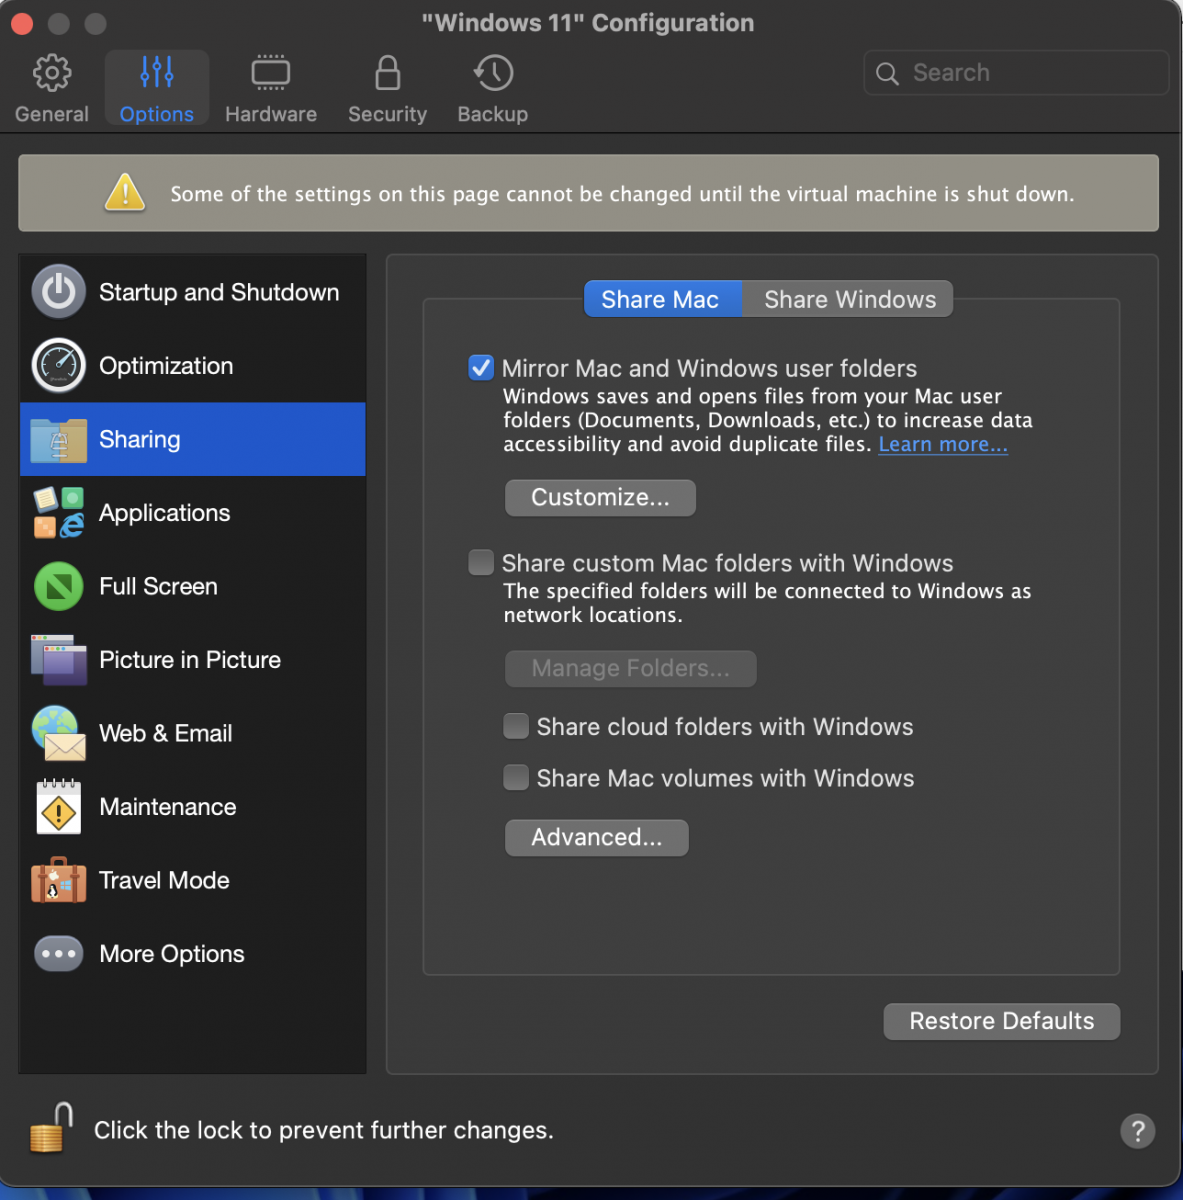
Task: Open the Security padlock icon
Action: coord(388,72)
